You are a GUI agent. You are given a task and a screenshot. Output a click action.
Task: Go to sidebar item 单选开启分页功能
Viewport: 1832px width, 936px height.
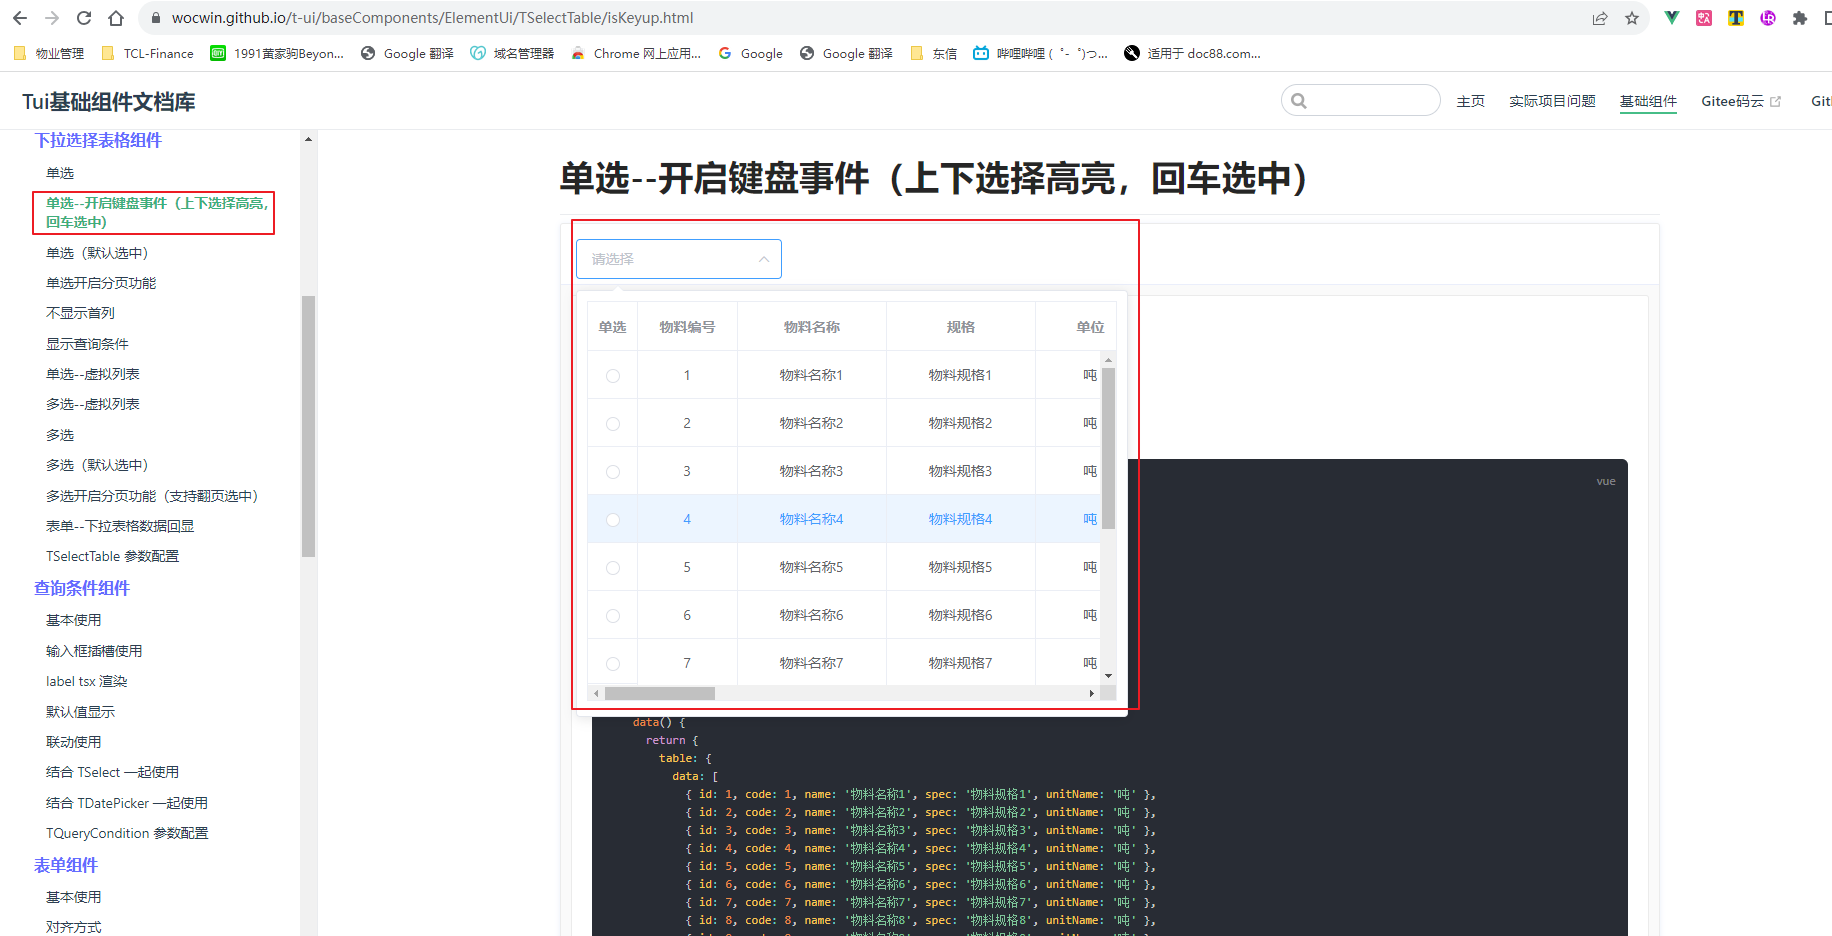pos(101,283)
